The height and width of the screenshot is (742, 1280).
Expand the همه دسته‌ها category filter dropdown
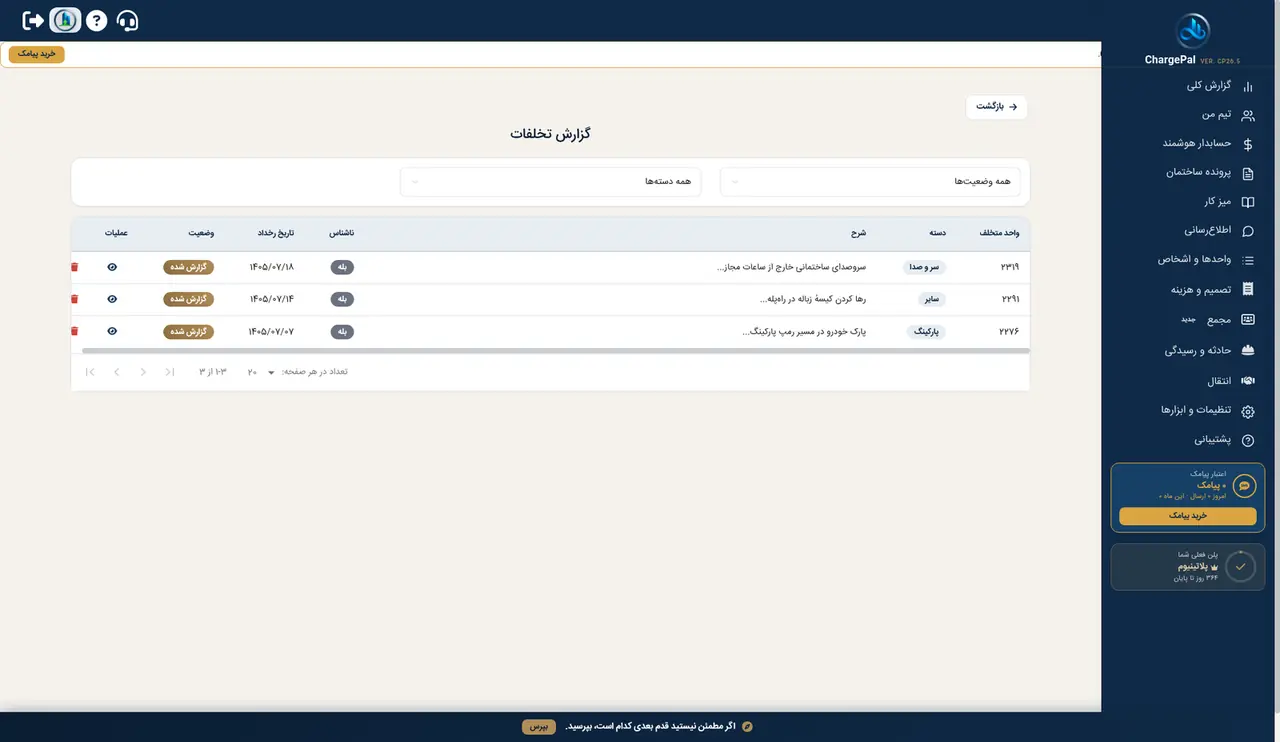pyautogui.click(x=550, y=182)
